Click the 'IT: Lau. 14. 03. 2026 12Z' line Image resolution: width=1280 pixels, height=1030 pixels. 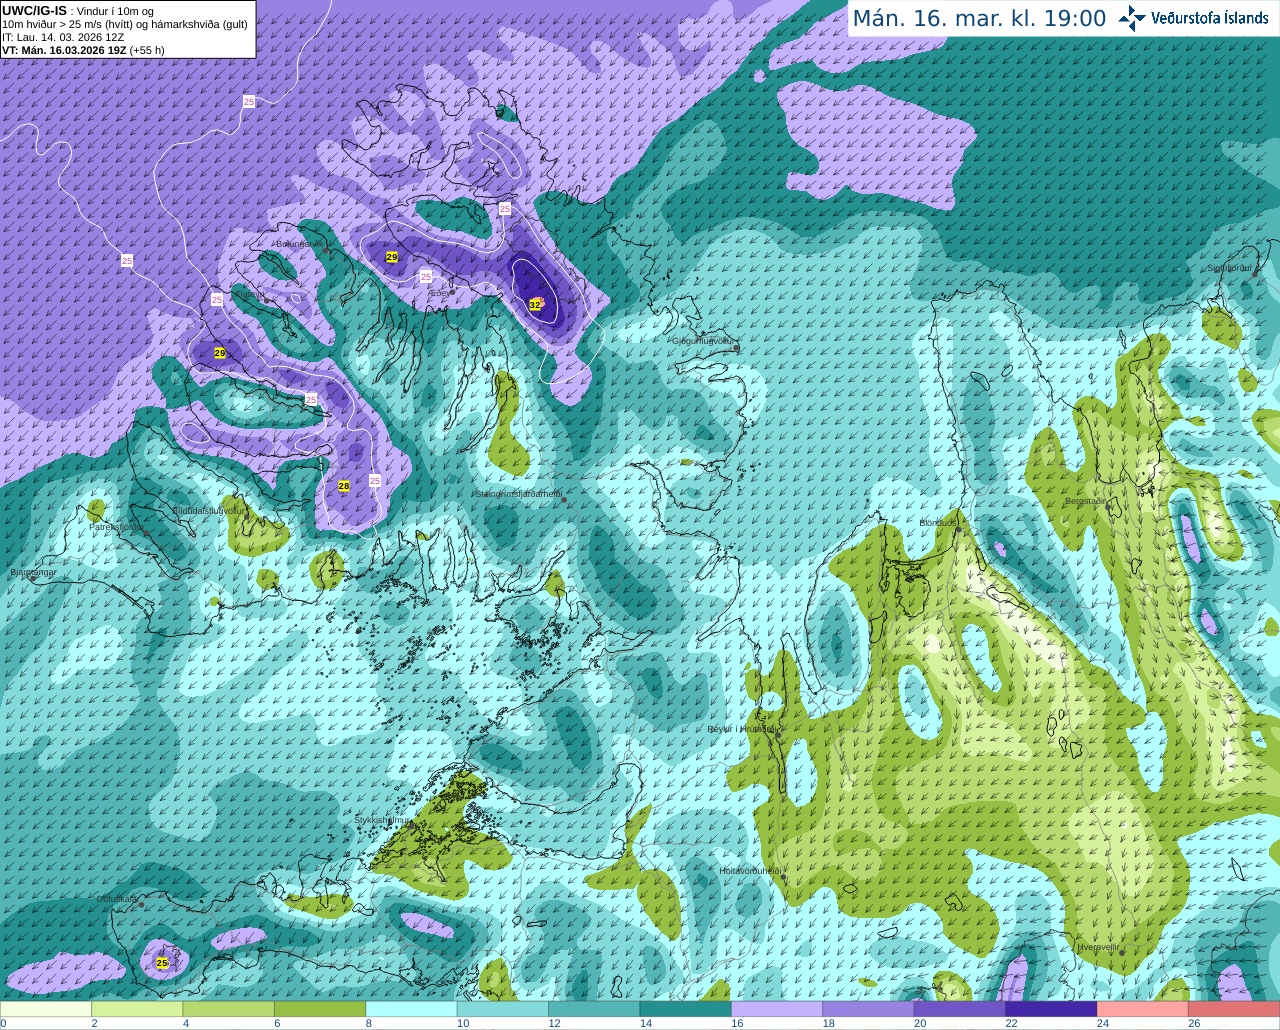tap(63, 37)
